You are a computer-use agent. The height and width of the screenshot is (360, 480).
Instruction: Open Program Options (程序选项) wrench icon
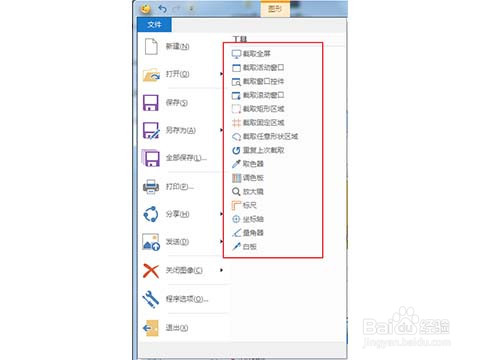click(151, 299)
